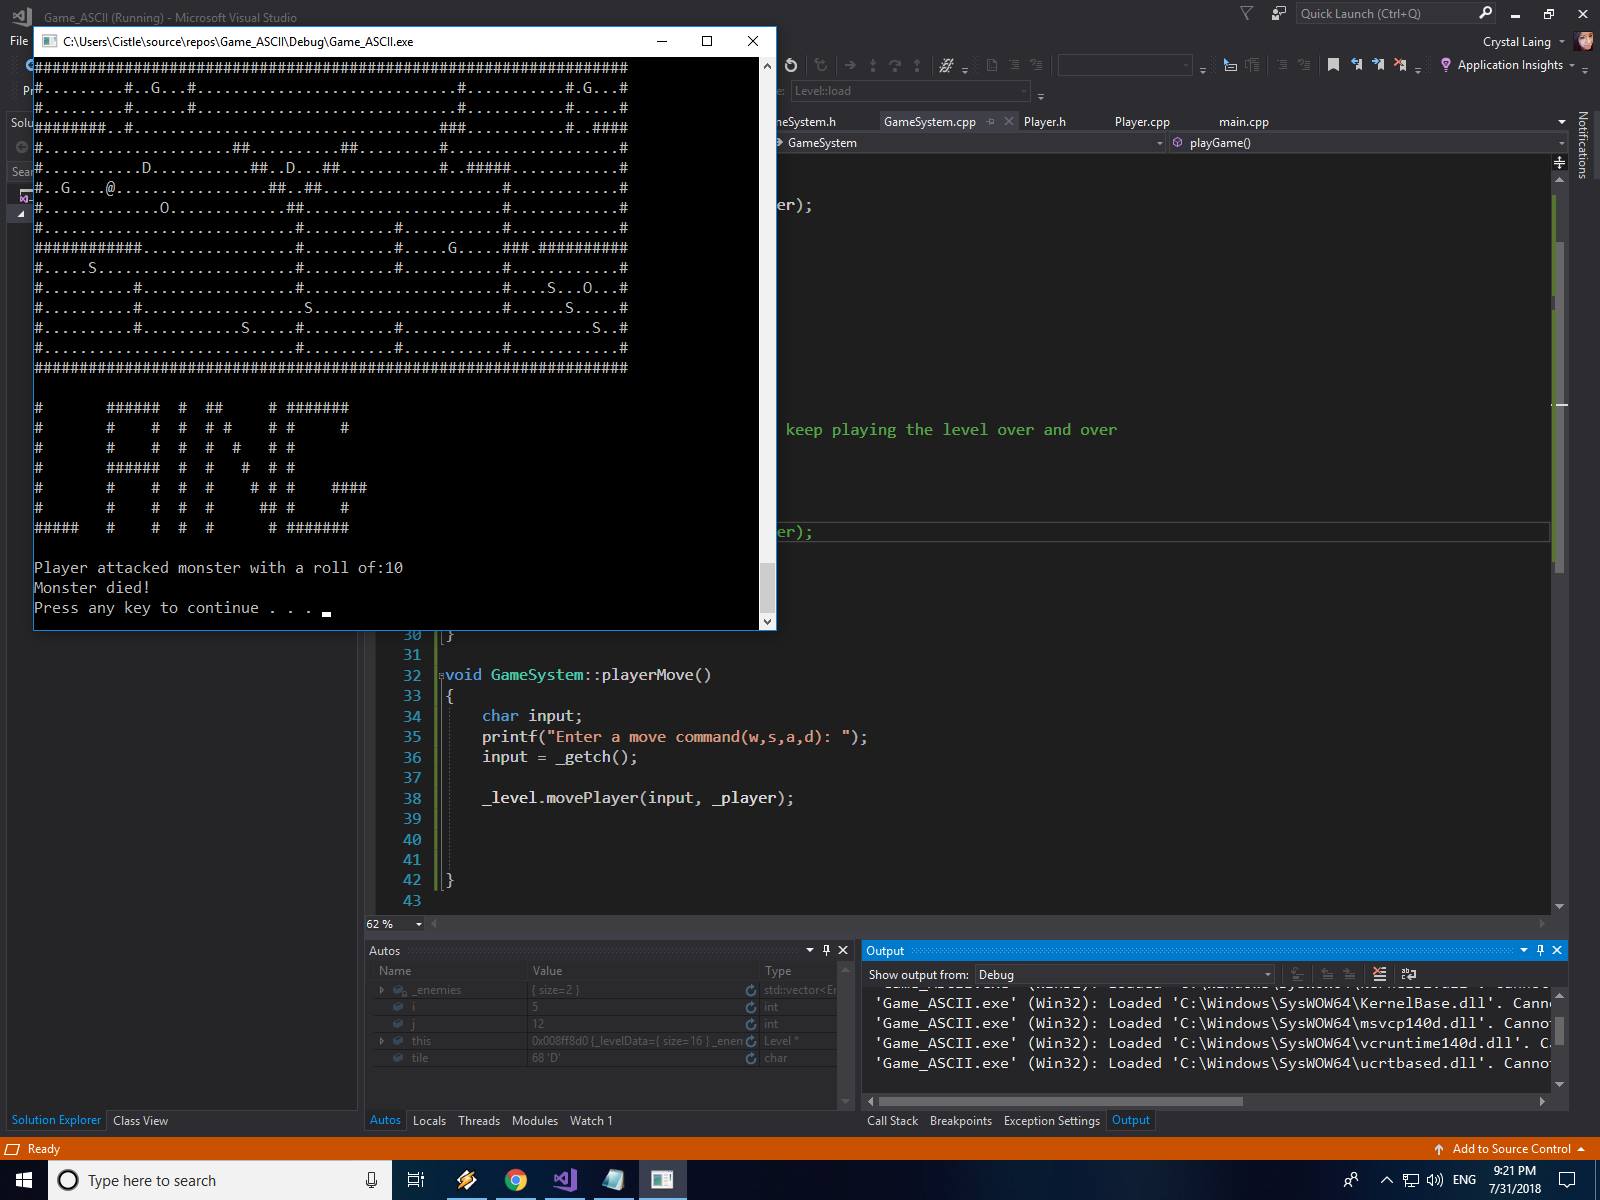This screenshot has width=1600, height=1200.
Task: Open the Show output from Debug dropdown
Action: pos(1266,974)
